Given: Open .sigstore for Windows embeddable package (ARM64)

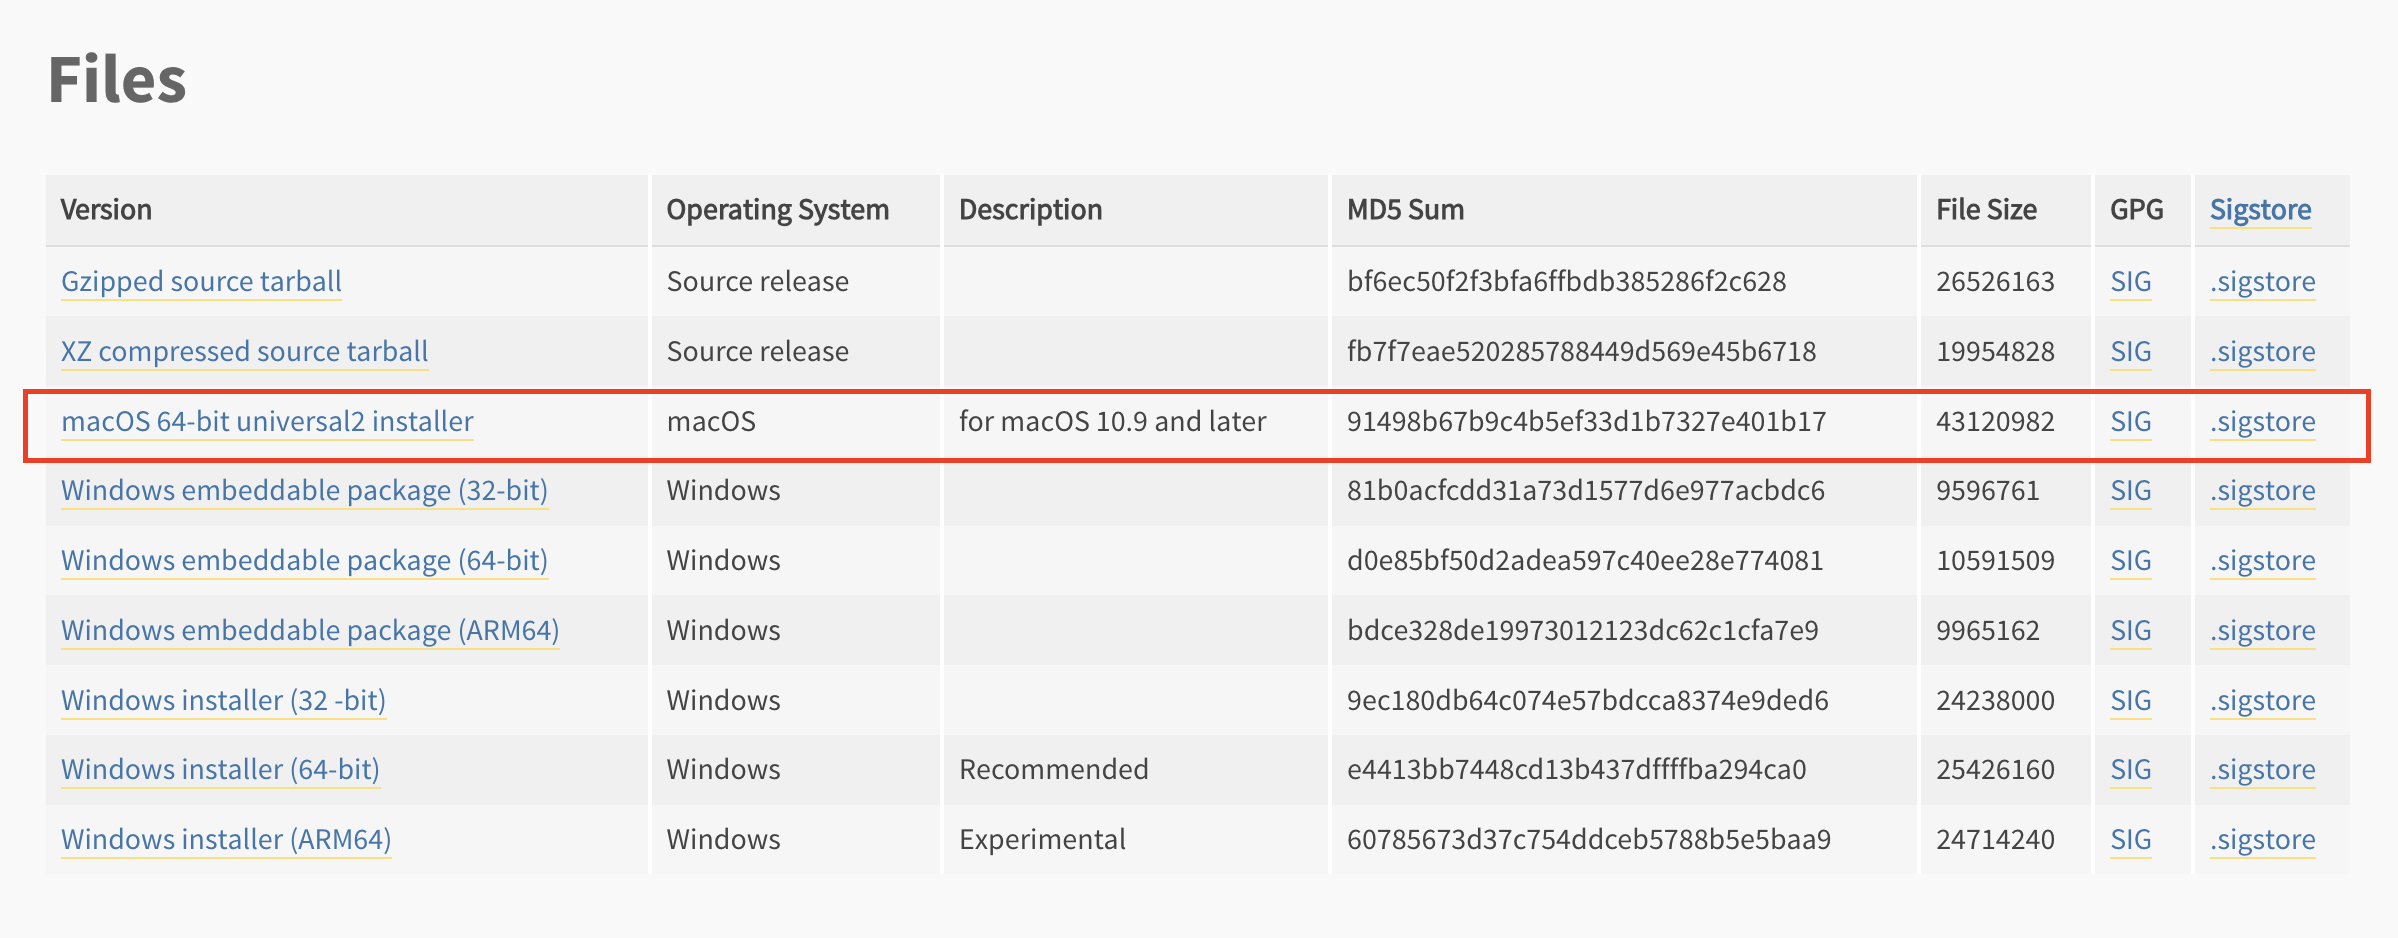Looking at the screenshot, I should (2262, 631).
